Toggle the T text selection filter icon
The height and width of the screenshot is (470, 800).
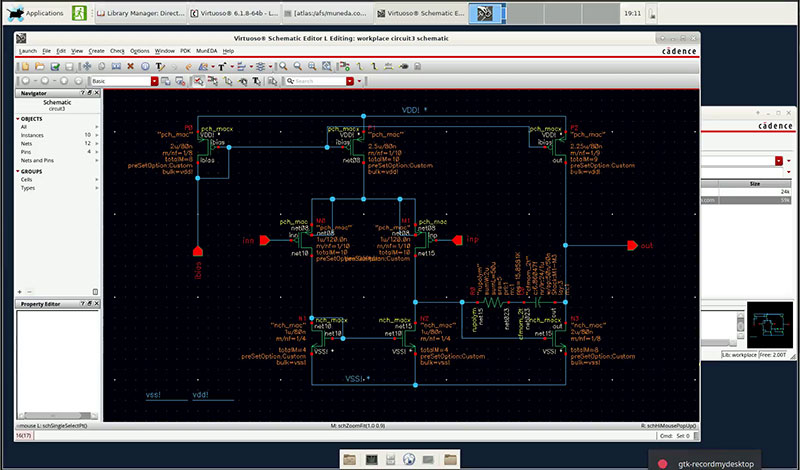tap(257, 81)
